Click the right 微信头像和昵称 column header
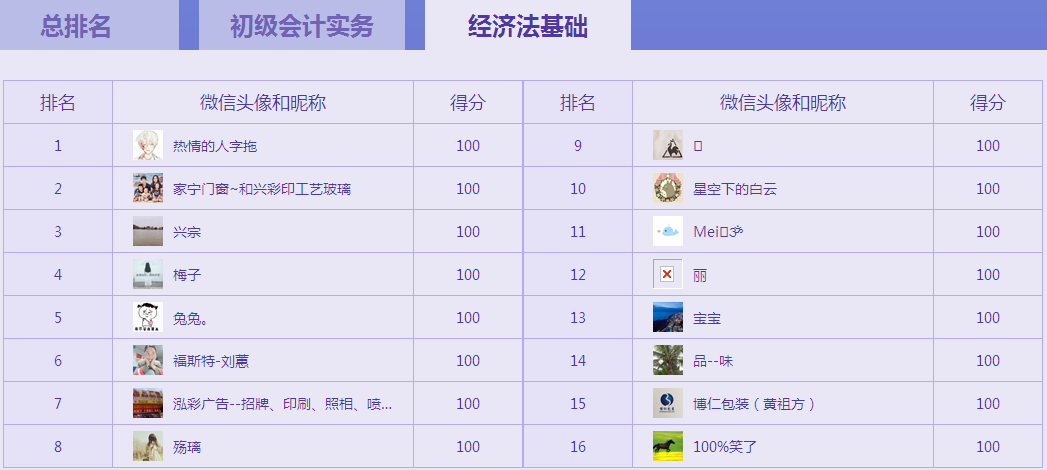Viewport: 1047px width, 470px height. (x=782, y=102)
